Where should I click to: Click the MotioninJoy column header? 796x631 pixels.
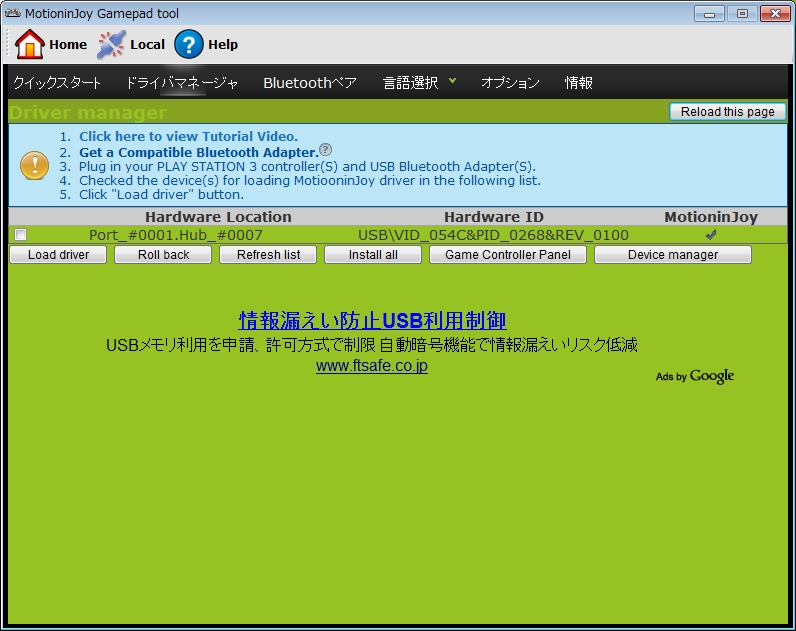tap(711, 217)
